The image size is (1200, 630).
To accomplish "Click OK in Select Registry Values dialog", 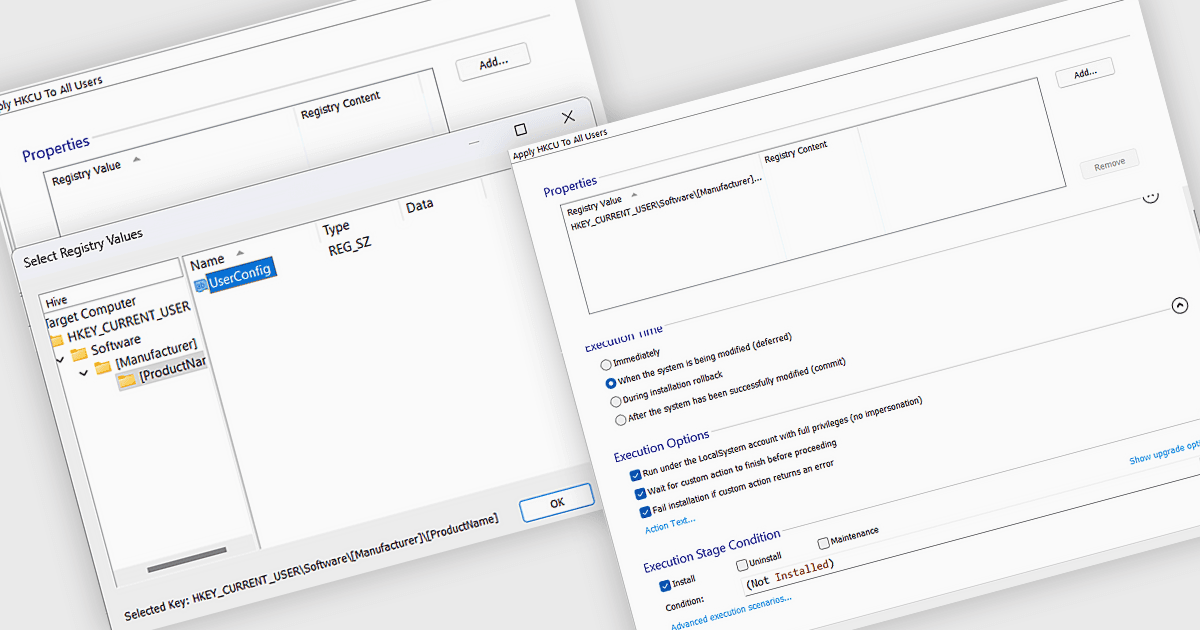I will (557, 503).
